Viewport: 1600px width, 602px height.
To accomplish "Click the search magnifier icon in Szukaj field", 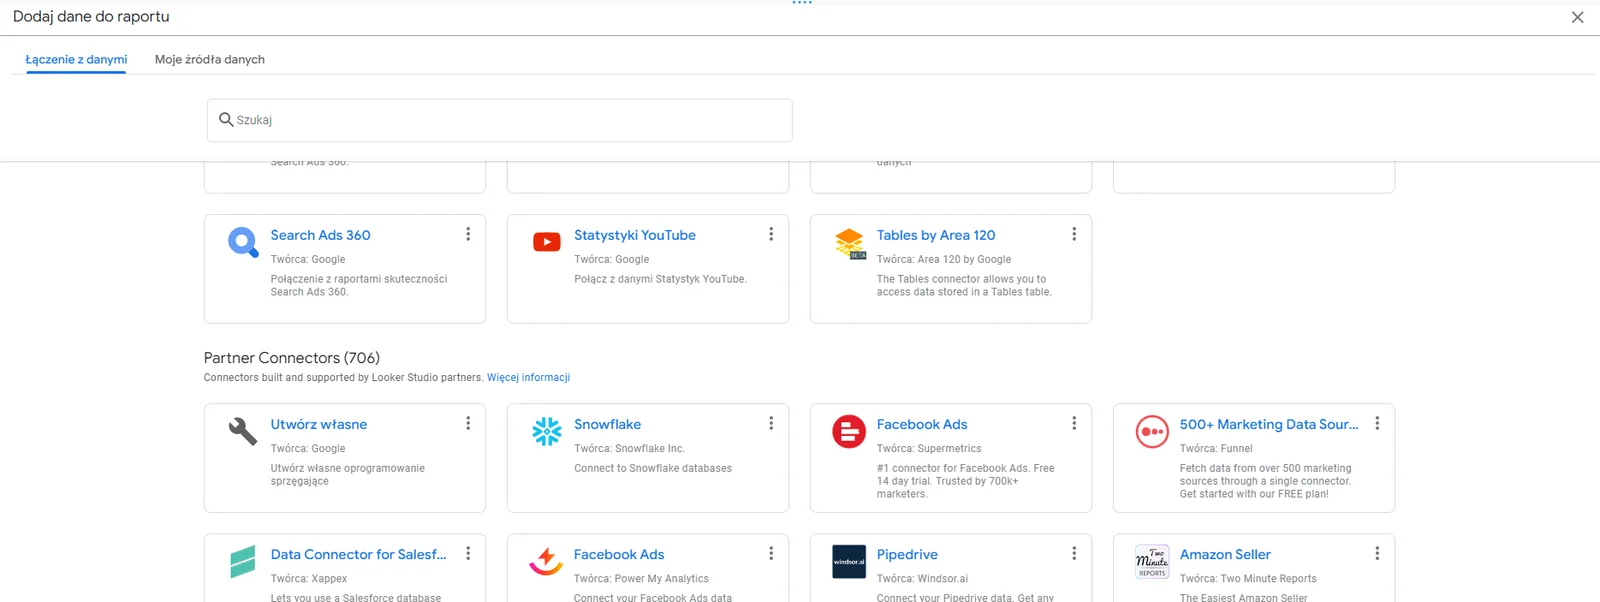I will click(226, 119).
